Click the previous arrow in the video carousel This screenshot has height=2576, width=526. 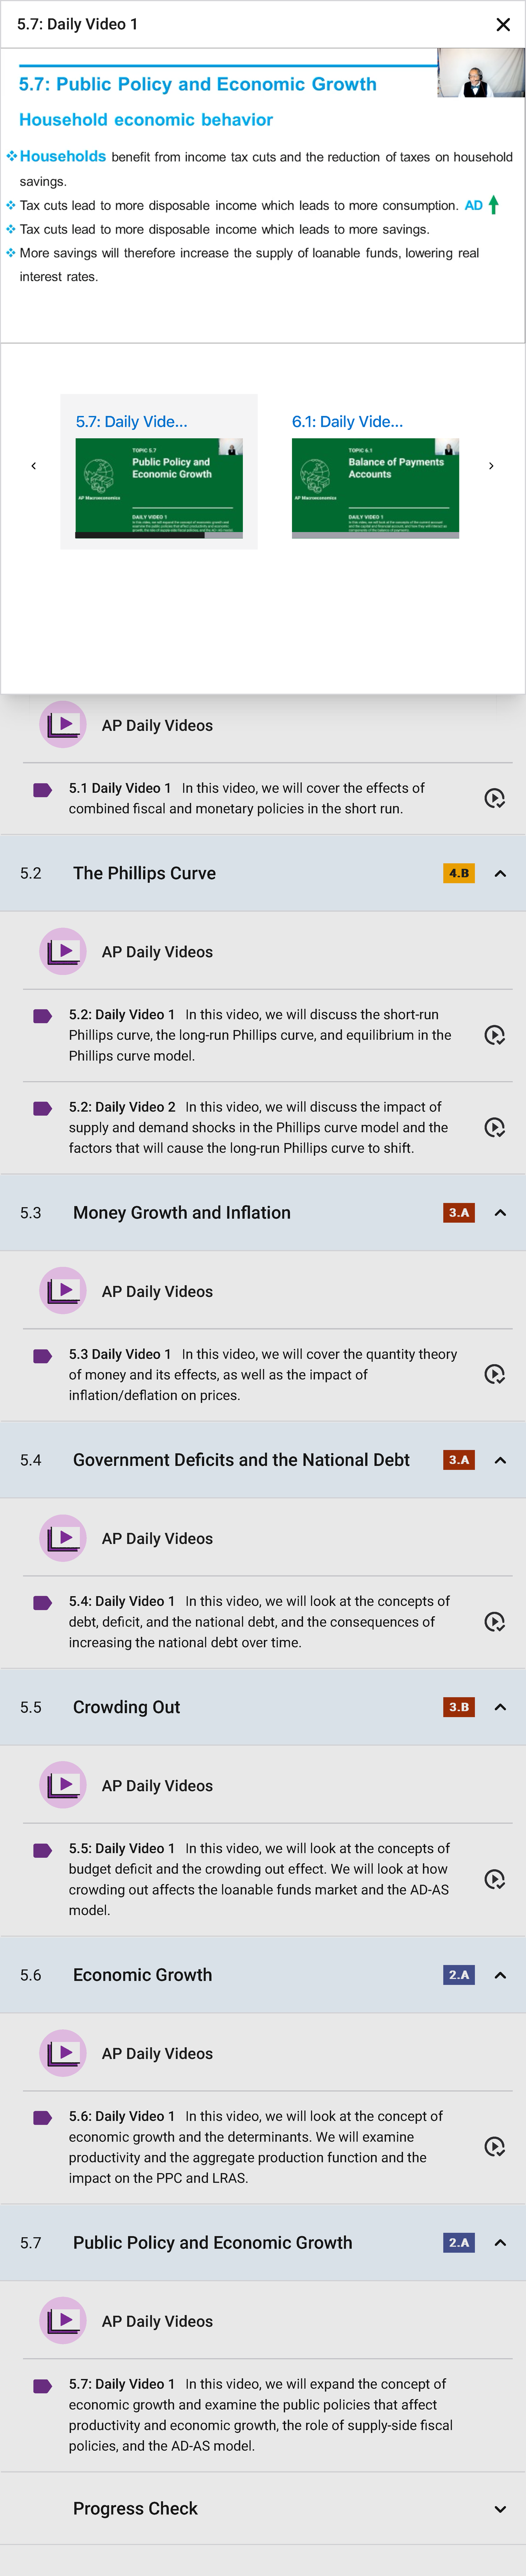tap(34, 466)
